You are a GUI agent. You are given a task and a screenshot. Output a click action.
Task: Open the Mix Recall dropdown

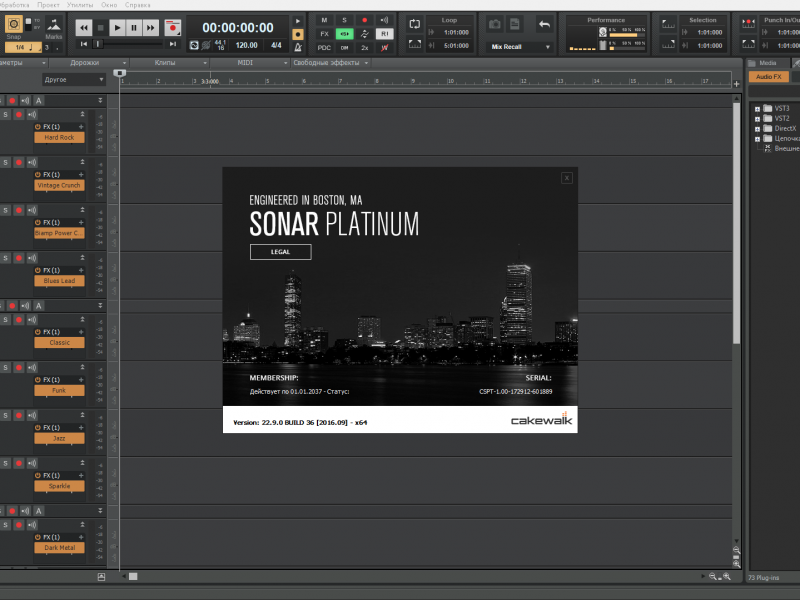coord(519,47)
